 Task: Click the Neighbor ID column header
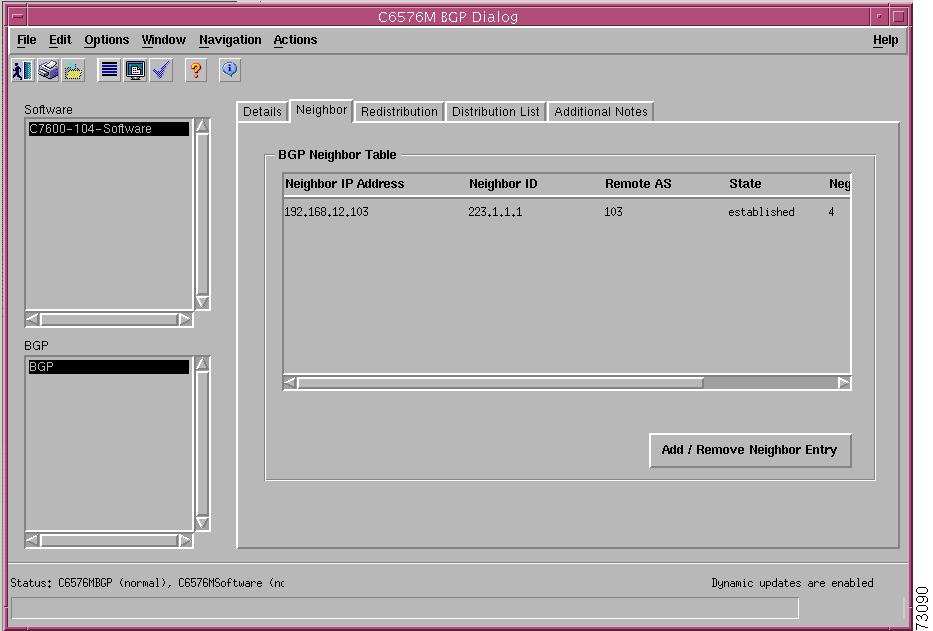pos(503,184)
